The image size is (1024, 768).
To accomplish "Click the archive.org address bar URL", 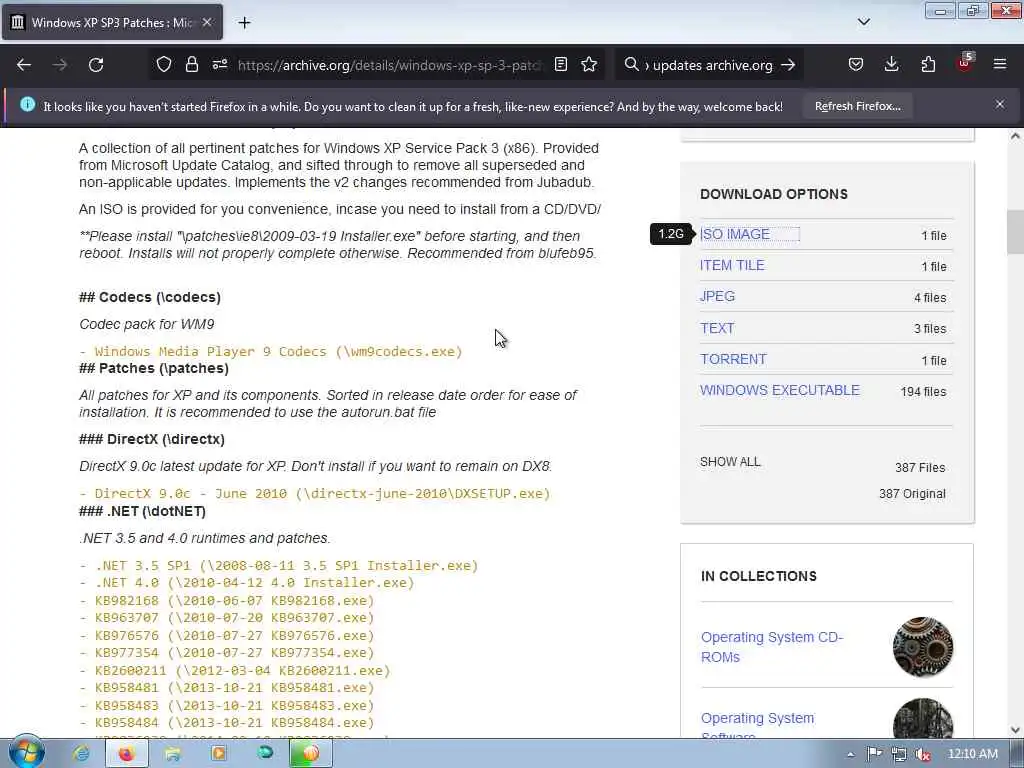I will [x=389, y=65].
